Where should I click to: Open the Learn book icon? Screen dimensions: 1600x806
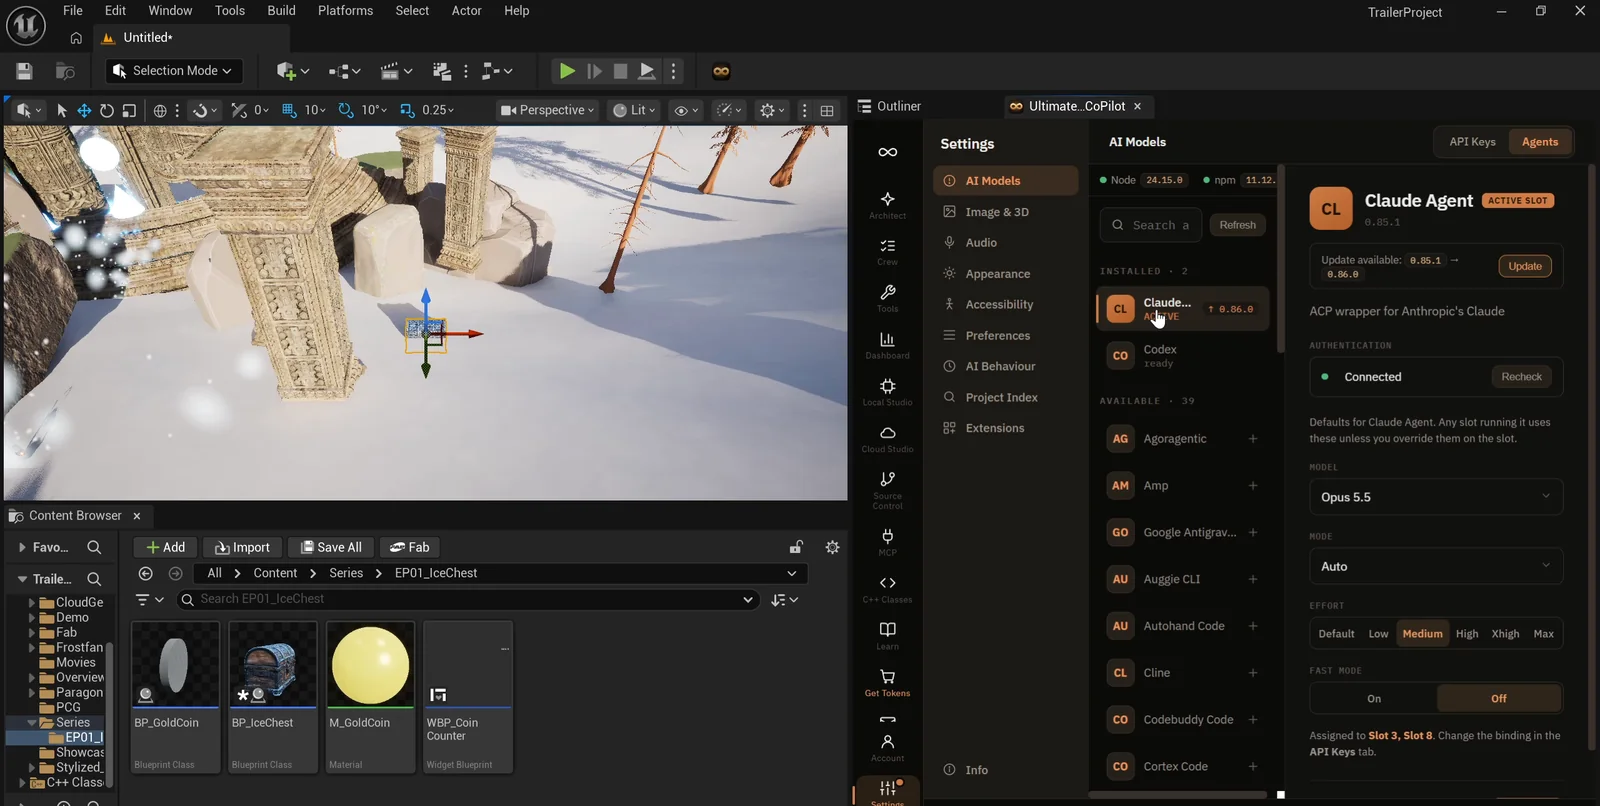pos(887,636)
